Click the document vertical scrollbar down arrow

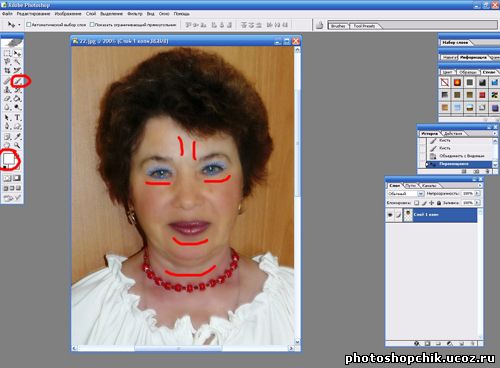coord(297,342)
